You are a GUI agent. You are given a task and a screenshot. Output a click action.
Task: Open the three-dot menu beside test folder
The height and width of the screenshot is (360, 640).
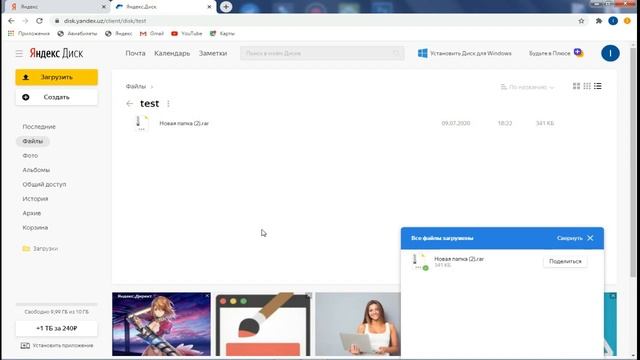point(169,104)
